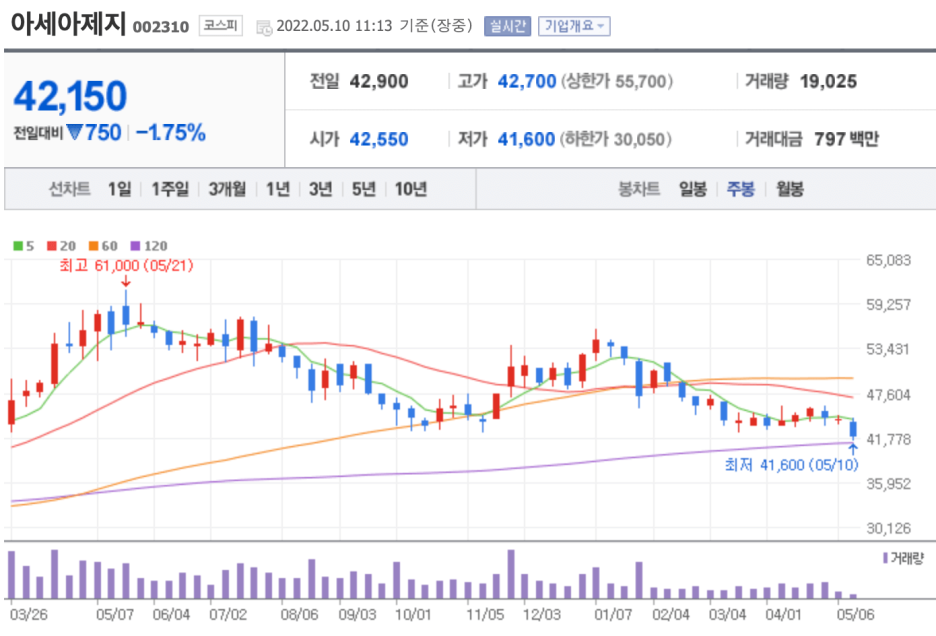The width and height of the screenshot is (936, 636).
Task: Select the 5년 line chart tab
Action: click(364, 189)
